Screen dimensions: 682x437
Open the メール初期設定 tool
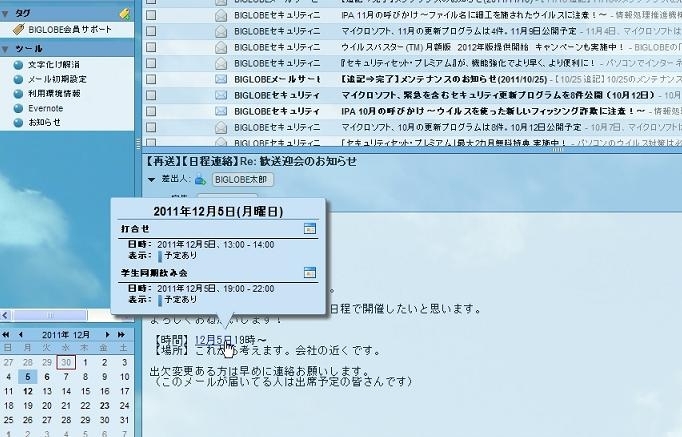[x=57, y=80]
